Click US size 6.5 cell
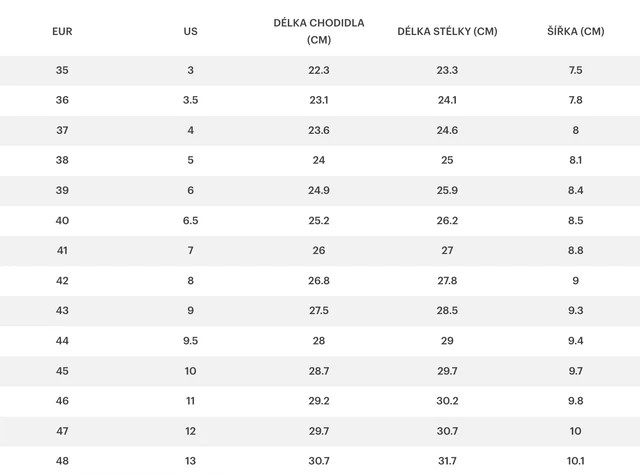The image size is (640, 475). click(190, 221)
